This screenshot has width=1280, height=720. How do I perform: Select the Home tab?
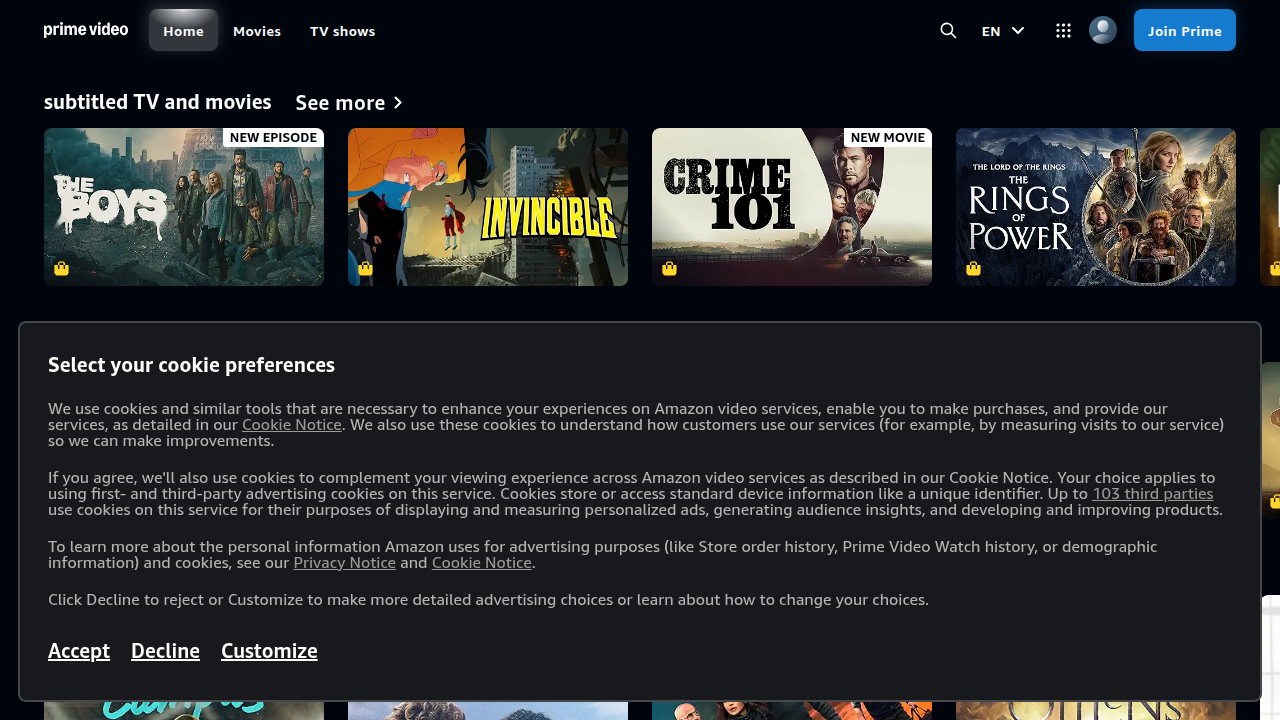[x=183, y=31]
